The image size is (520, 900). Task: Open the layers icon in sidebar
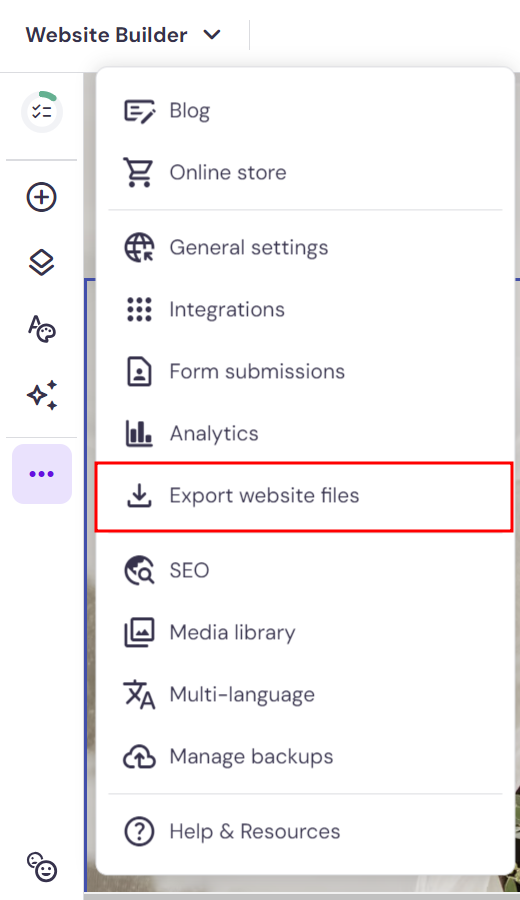coord(42,263)
